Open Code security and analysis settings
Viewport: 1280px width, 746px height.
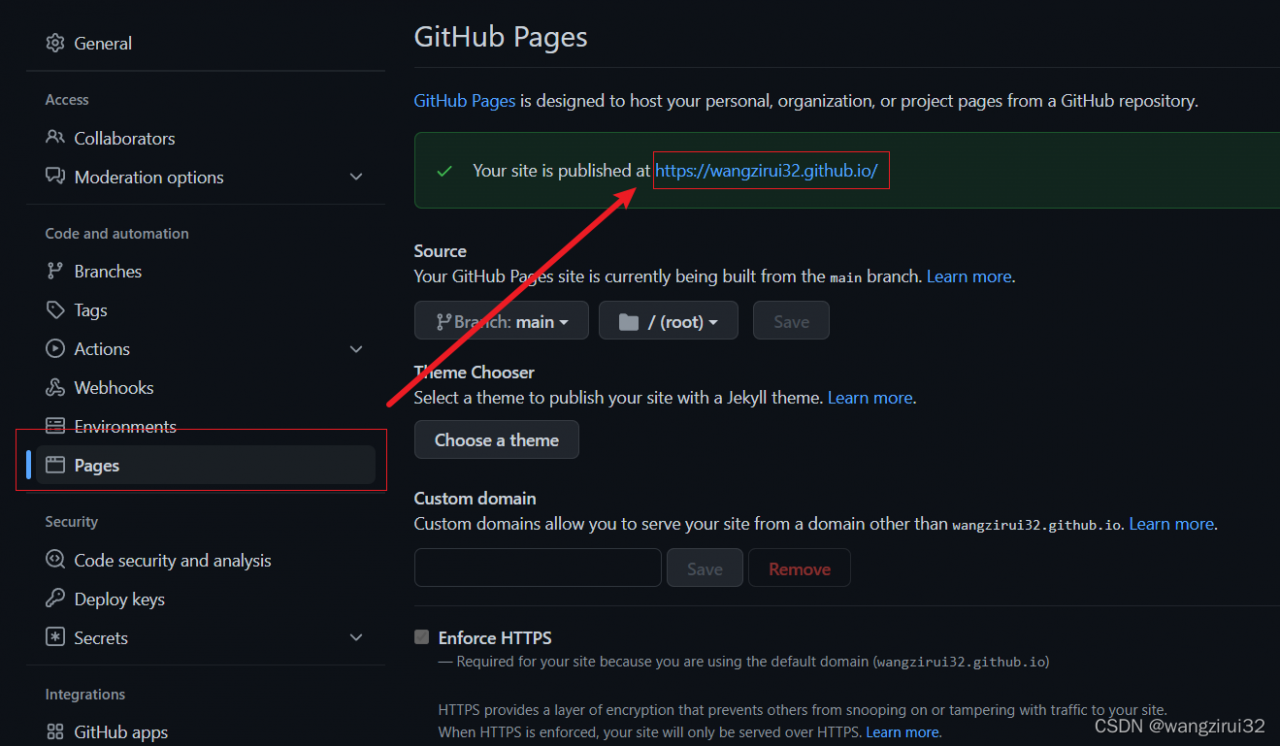point(56,560)
